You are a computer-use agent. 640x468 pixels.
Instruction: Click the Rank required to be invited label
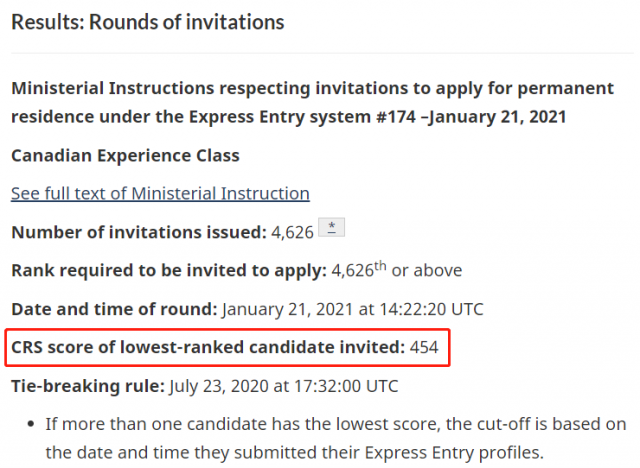[169, 271]
